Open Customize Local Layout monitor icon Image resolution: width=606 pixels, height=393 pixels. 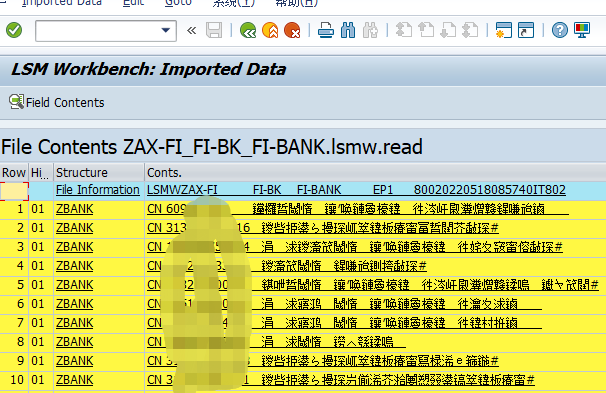pos(582,30)
